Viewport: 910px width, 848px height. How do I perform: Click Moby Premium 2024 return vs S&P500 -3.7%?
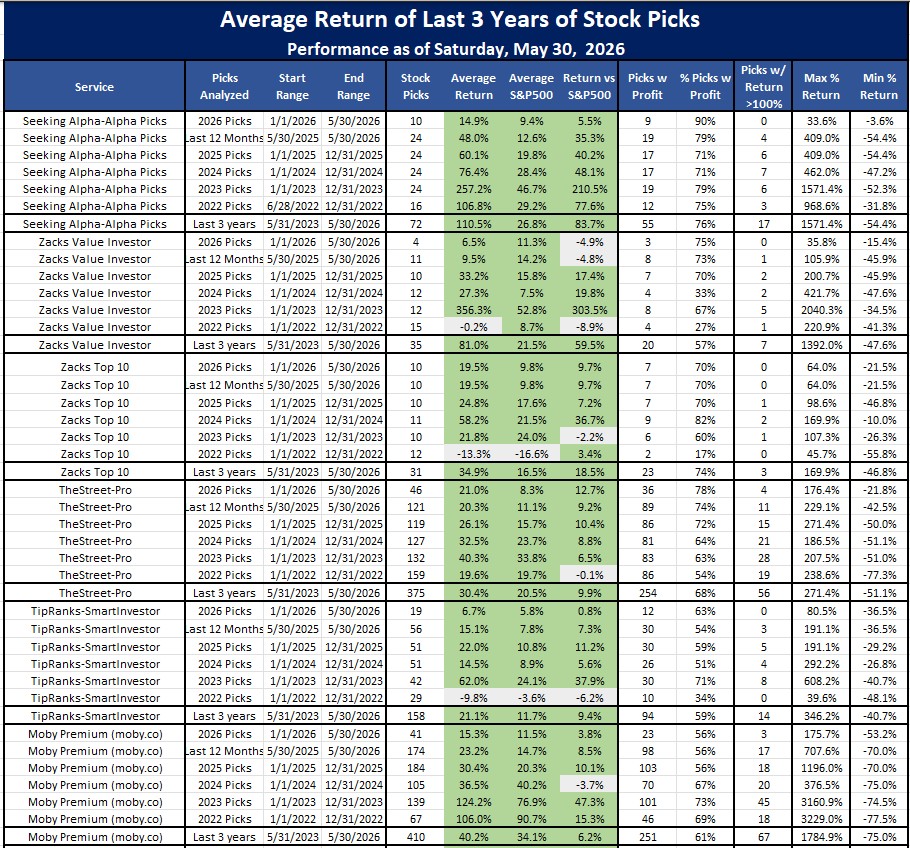click(589, 785)
